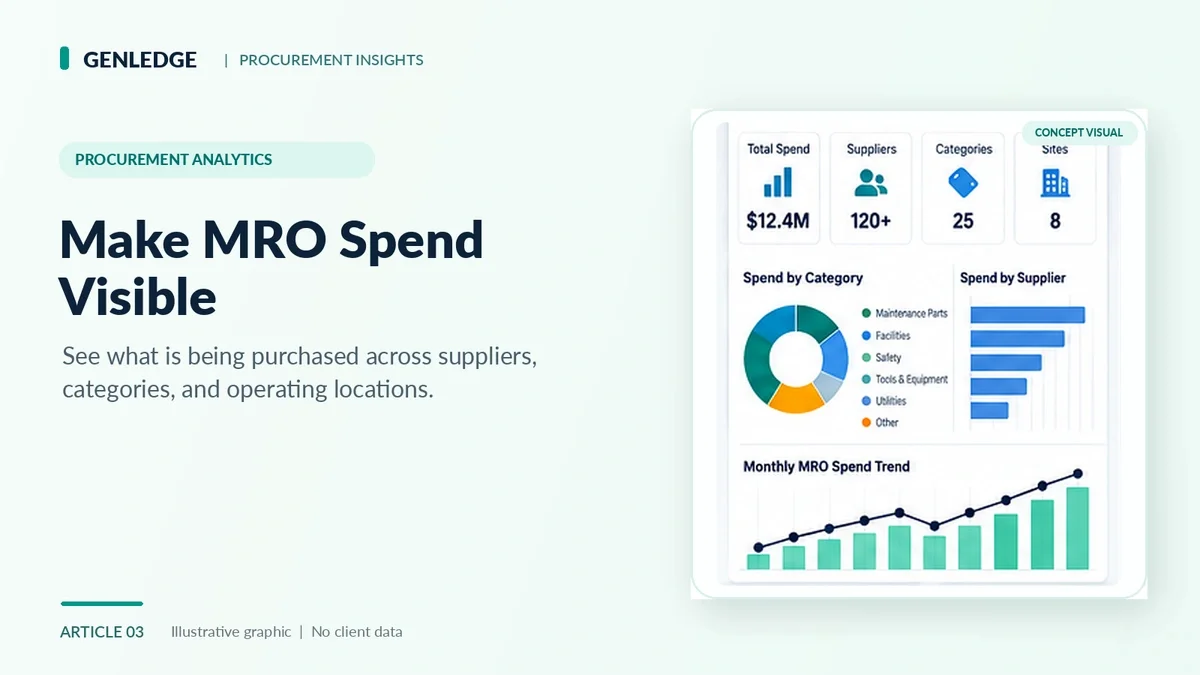Screen dimensions: 1200x675
Task: Click the PROCUREMENT INSIGHTS header text
Action: point(331,60)
